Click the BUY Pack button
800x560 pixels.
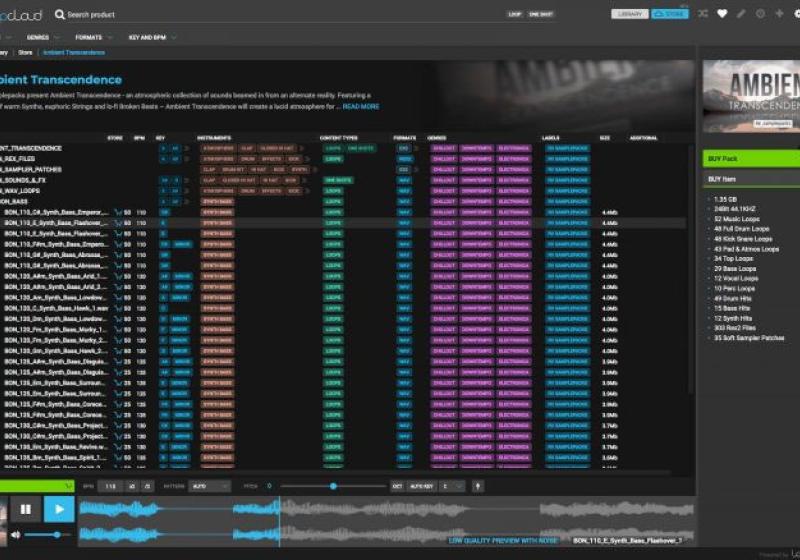(x=750, y=158)
